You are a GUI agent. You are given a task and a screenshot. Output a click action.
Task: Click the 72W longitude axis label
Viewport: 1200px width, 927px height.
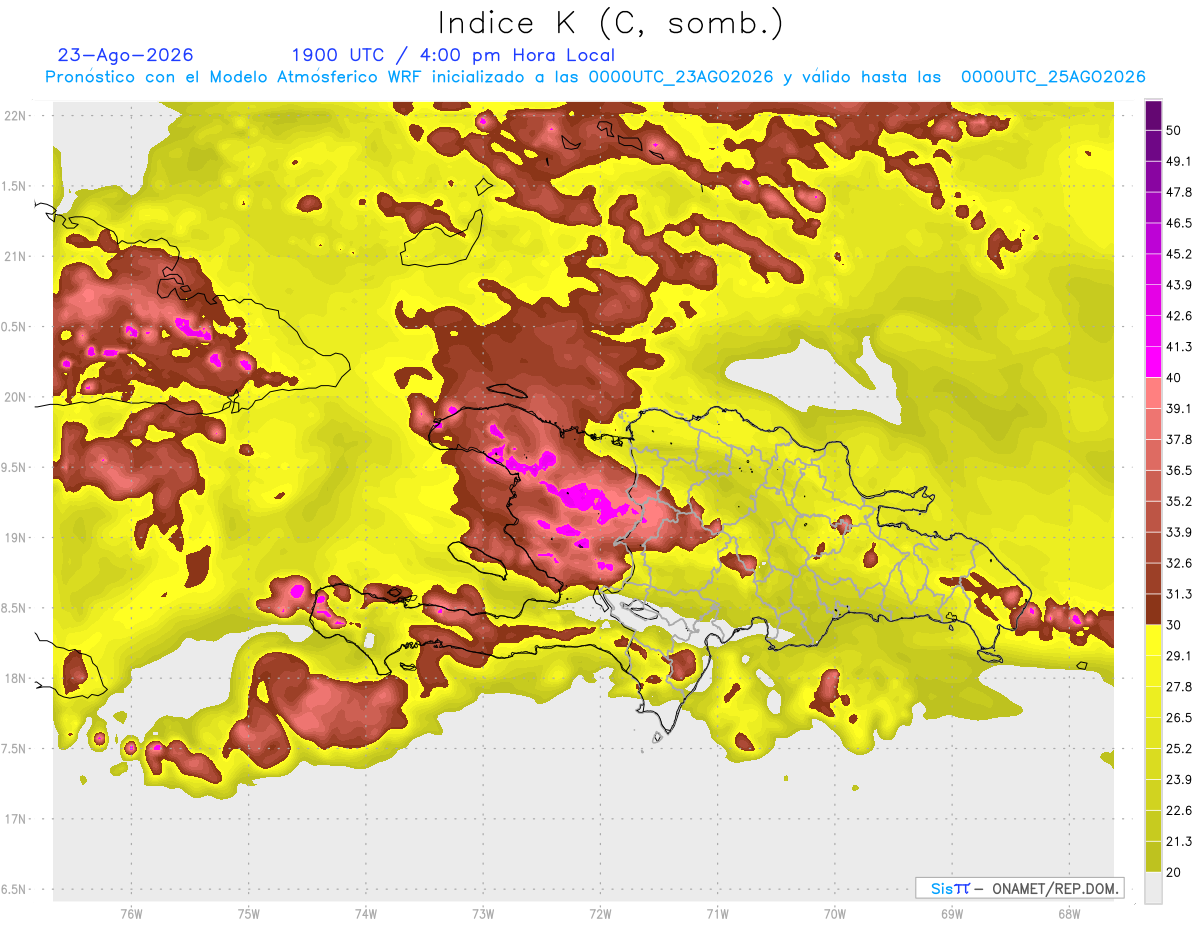pos(600,913)
